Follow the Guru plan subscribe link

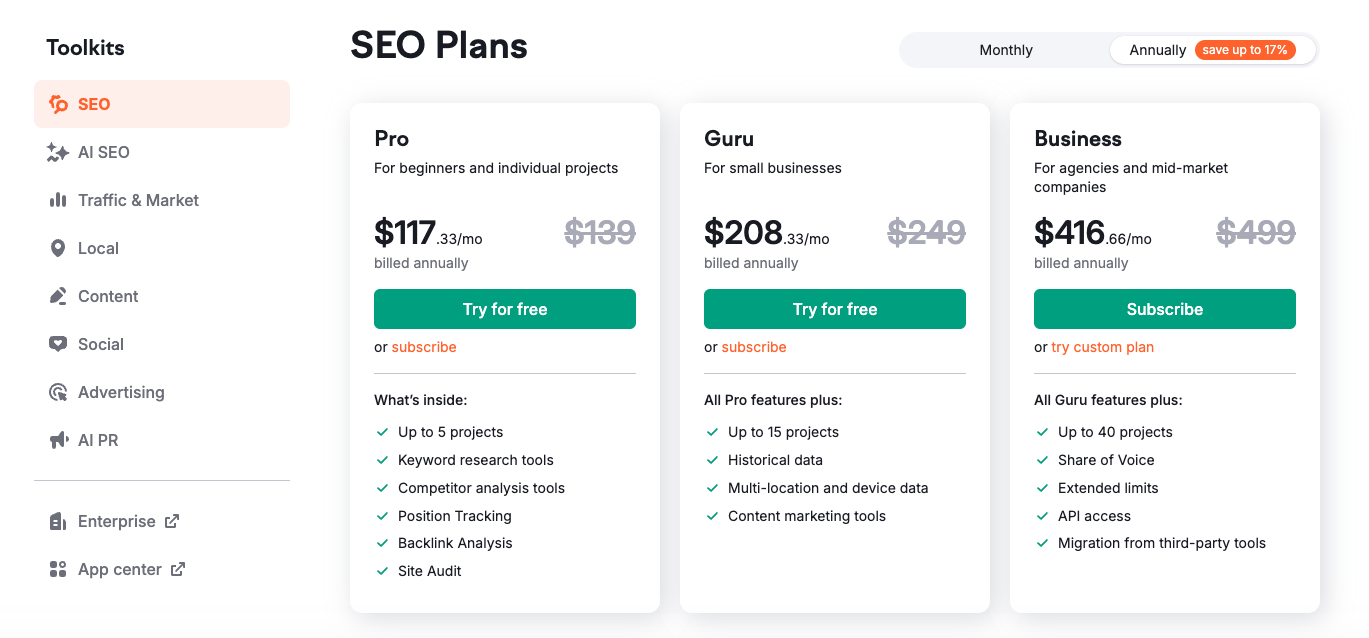click(754, 347)
